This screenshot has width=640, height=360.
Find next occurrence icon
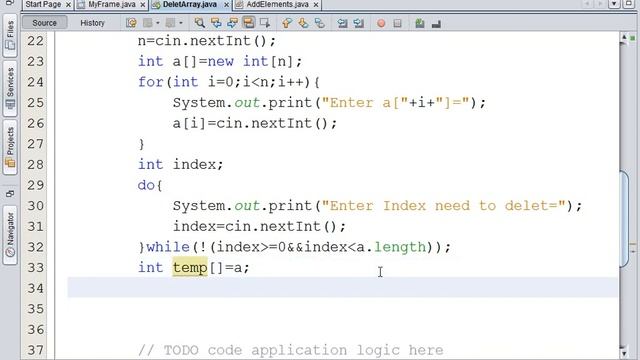click(x=232, y=23)
